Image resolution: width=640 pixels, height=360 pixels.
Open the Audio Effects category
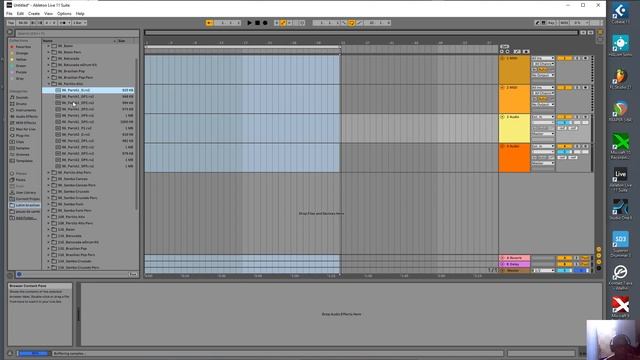[x=27, y=116]
